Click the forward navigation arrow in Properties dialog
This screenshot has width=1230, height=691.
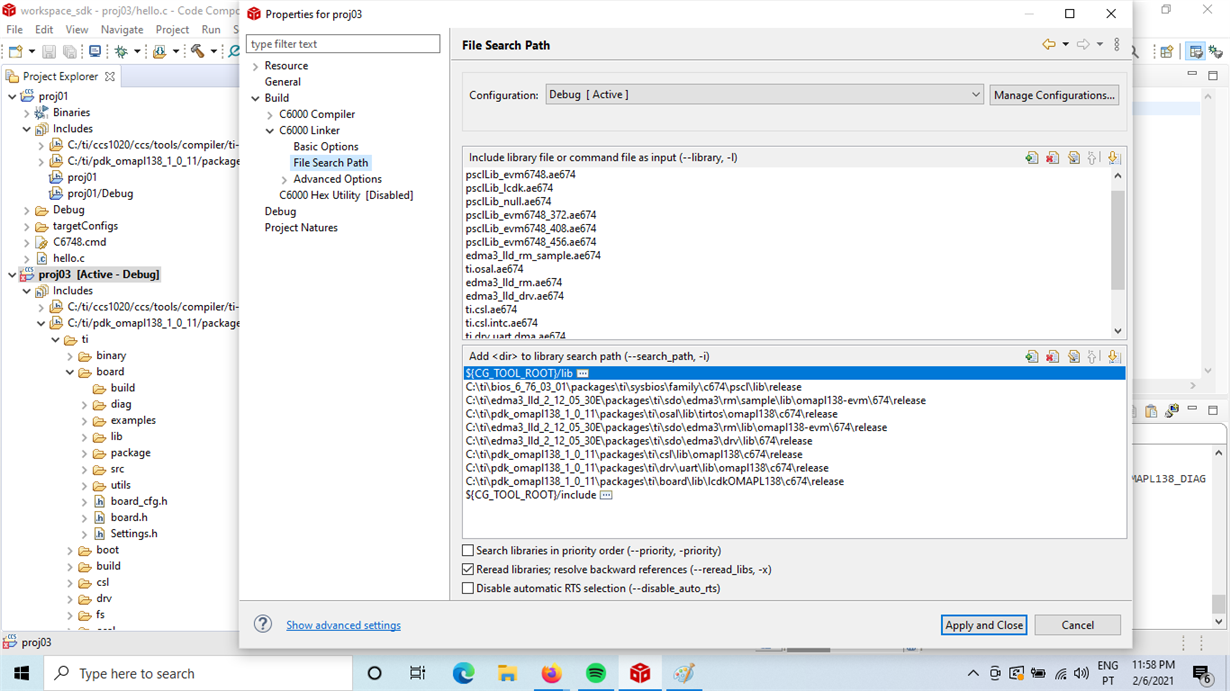[1083, 45]
